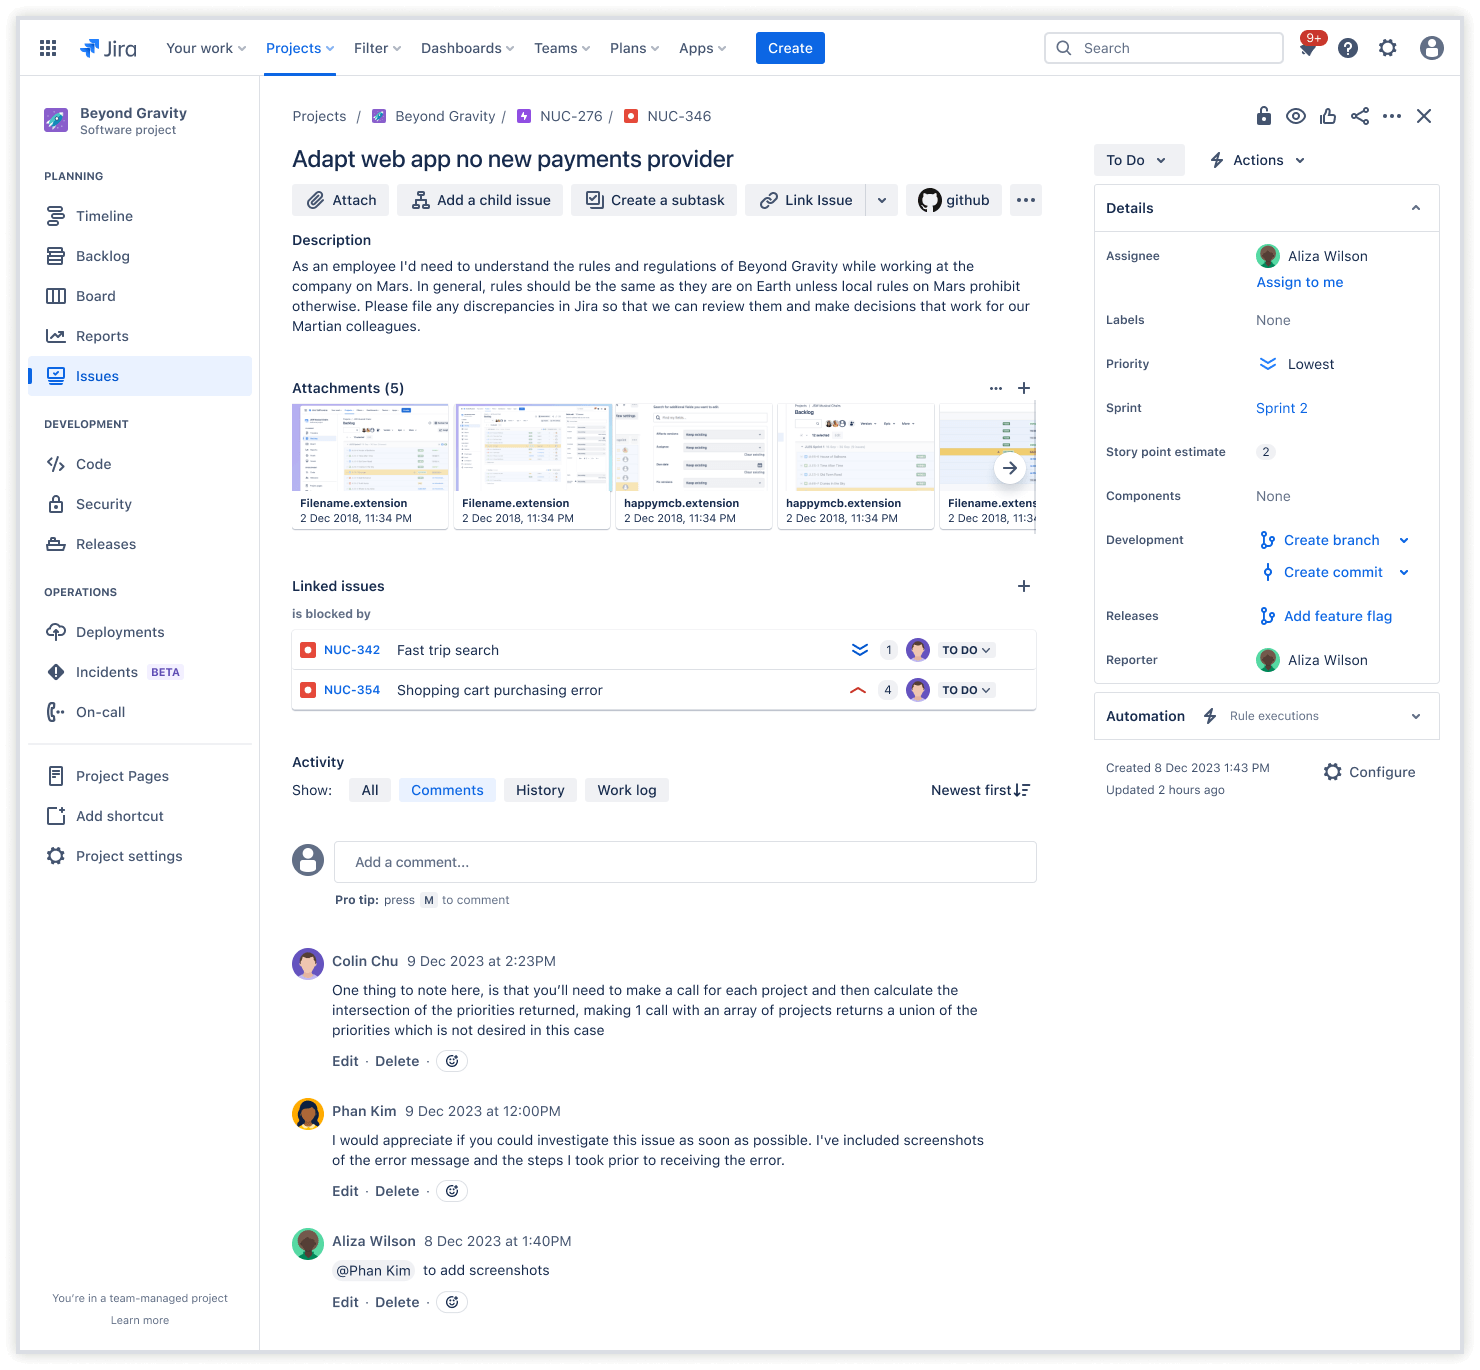
Task: Expand the Actions dropdown
Action: point(1256,160)
